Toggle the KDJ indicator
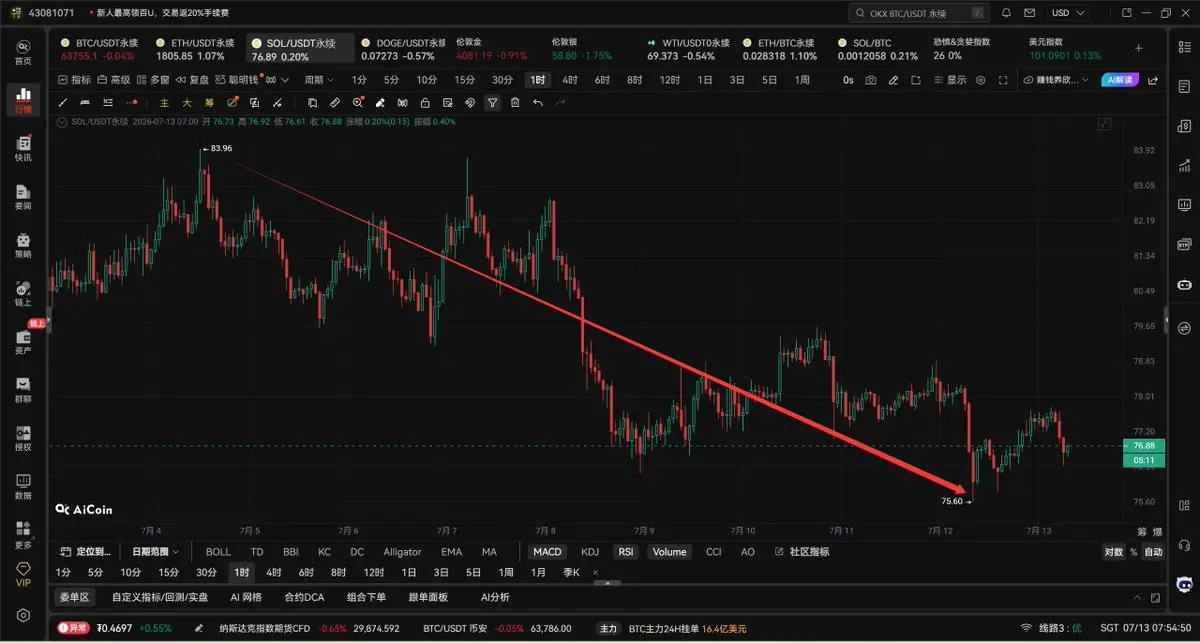 click(x=590, y=551)
